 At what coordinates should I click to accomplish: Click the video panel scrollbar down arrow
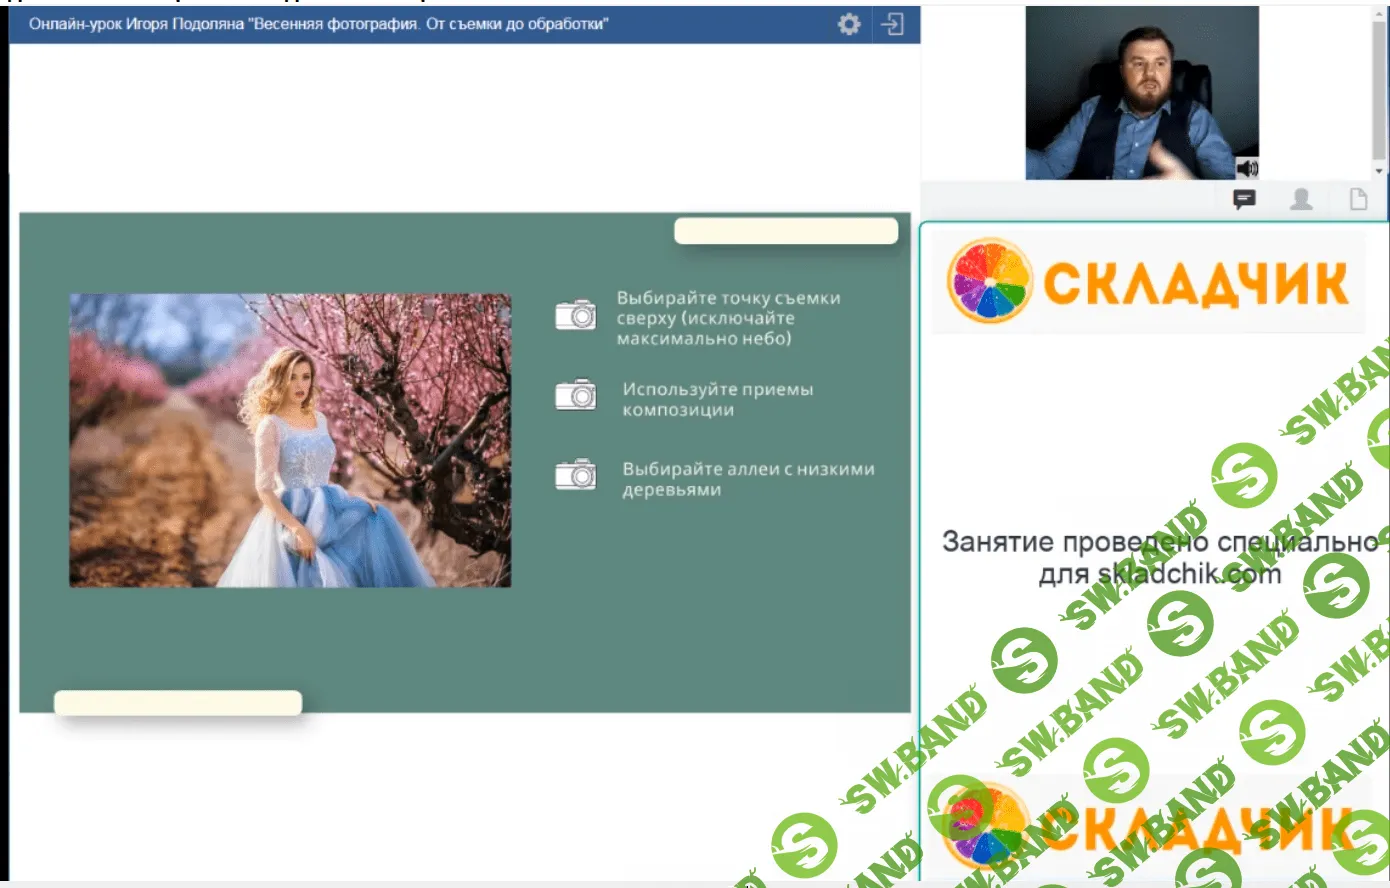tap(1380, 172)
